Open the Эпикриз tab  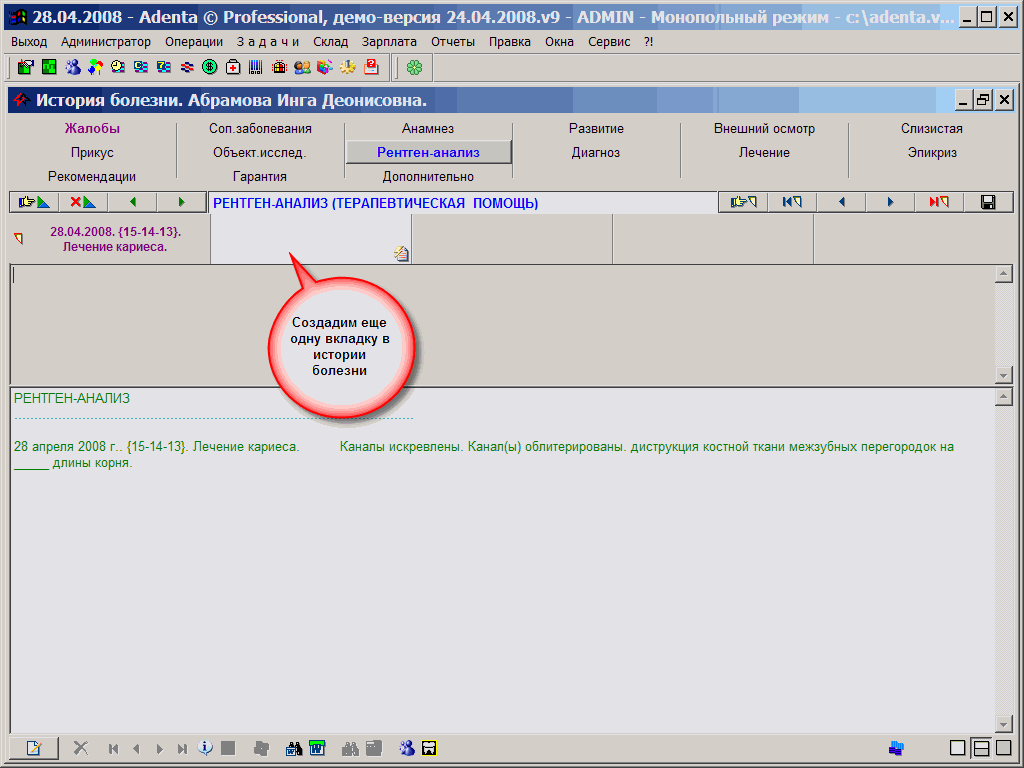(x=932, y=153)
